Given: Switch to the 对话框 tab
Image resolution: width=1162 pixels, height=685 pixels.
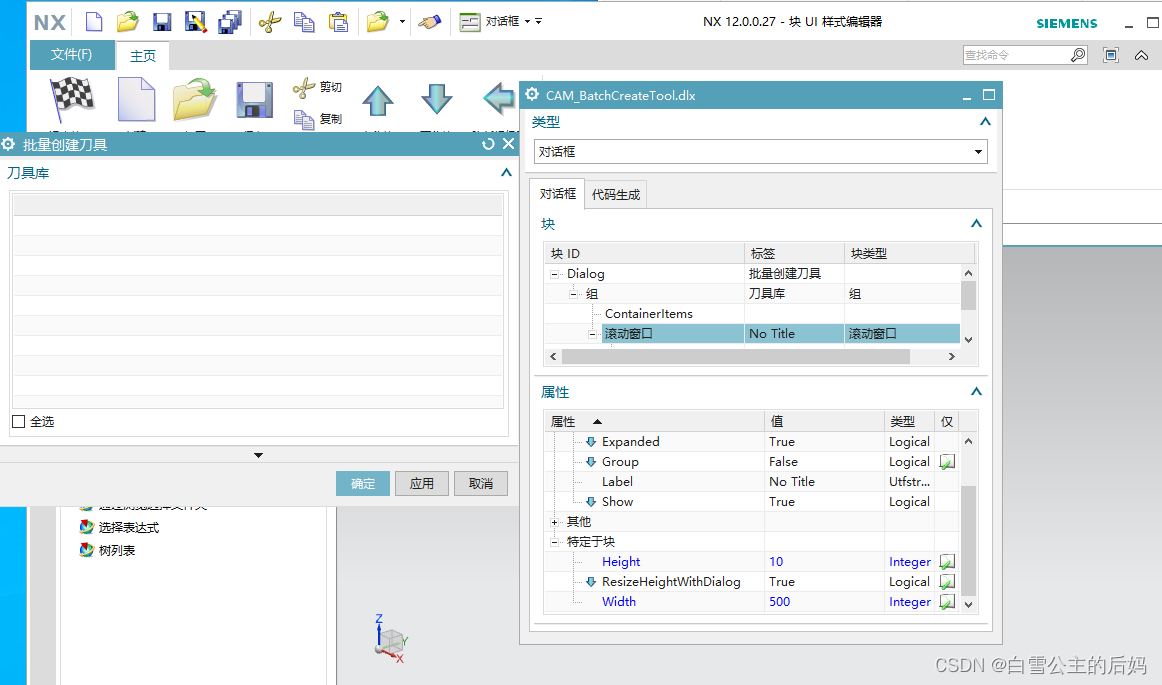Looking at the screenshot, I should [557, 193].
